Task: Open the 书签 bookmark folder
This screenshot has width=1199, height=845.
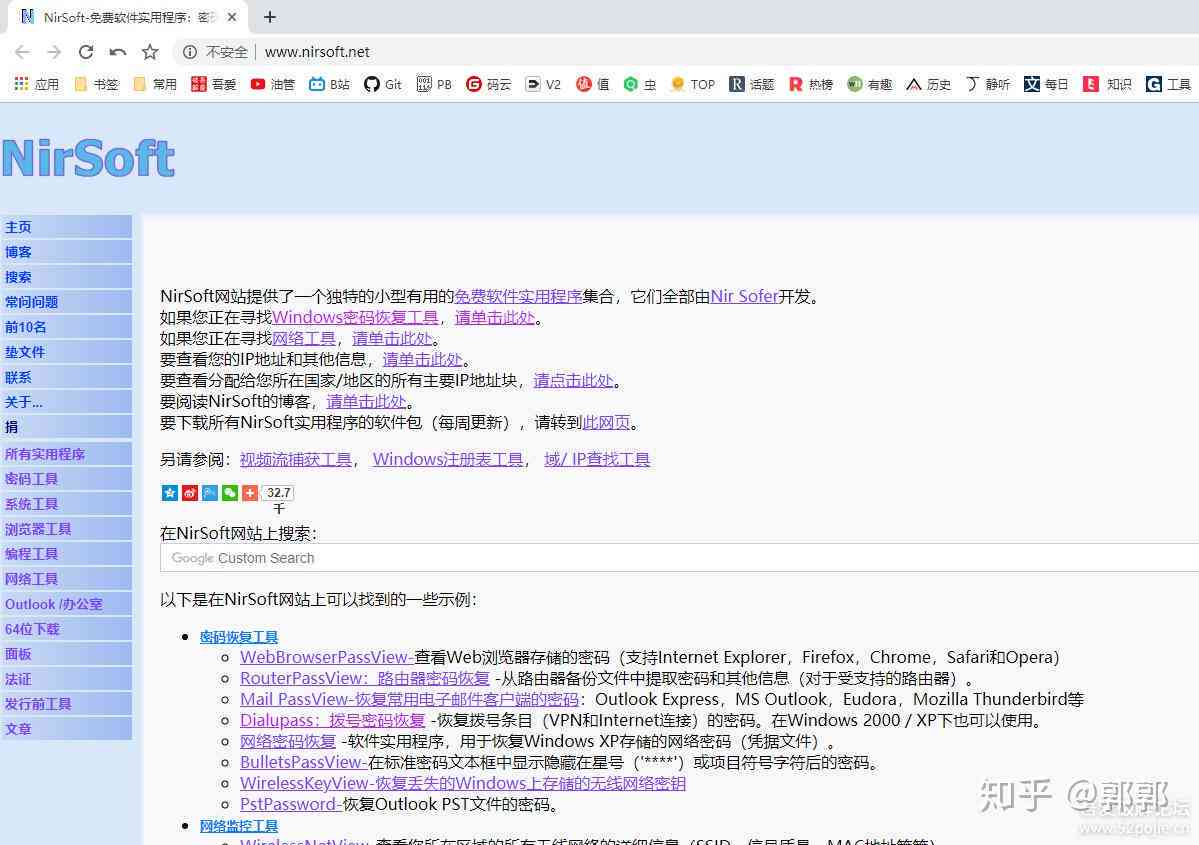Action: [x=96, y=84]
